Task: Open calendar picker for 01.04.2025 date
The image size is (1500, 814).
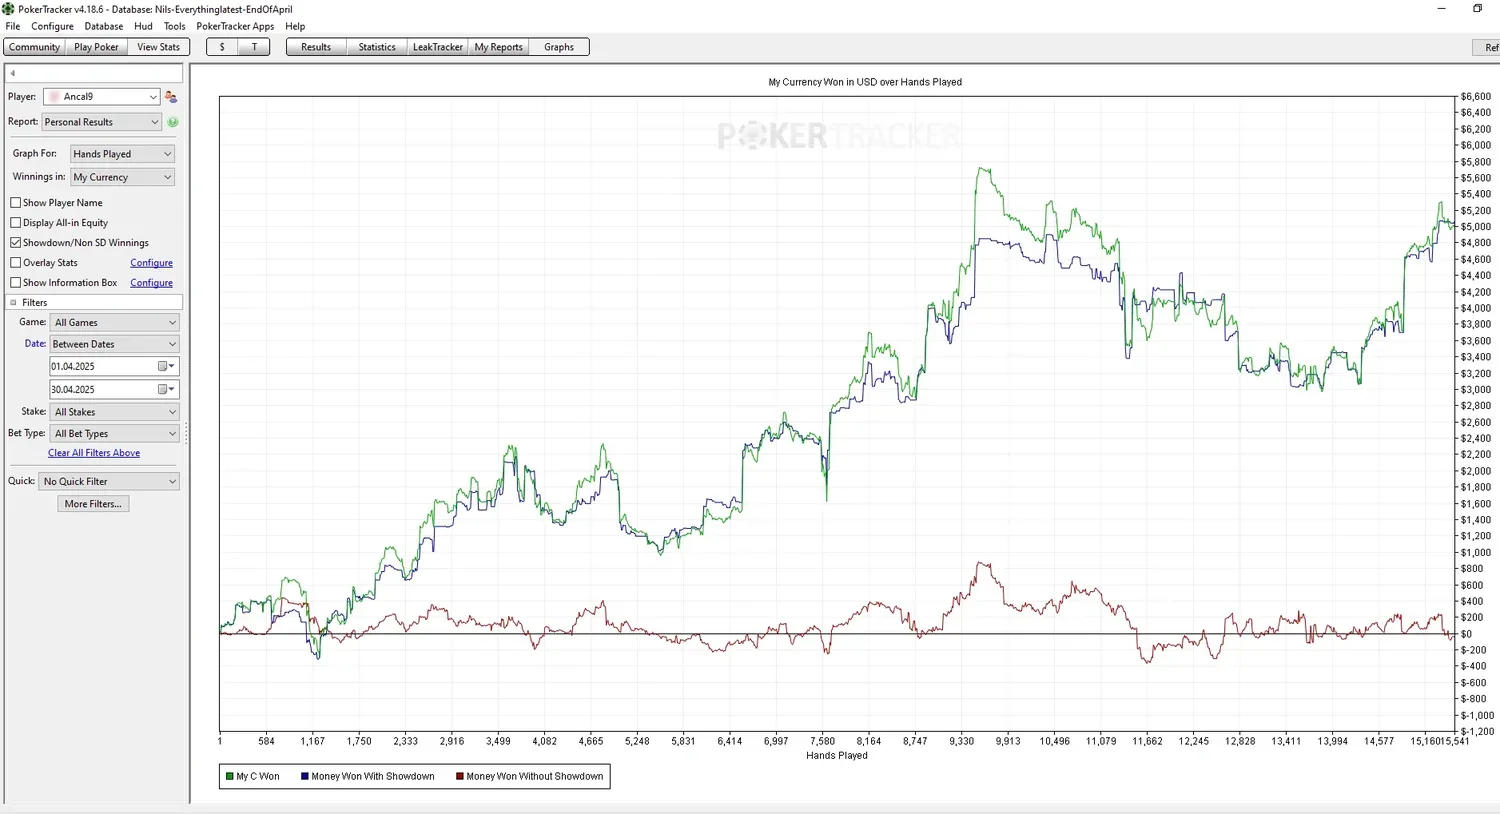Action: click(x=165, y=366)
